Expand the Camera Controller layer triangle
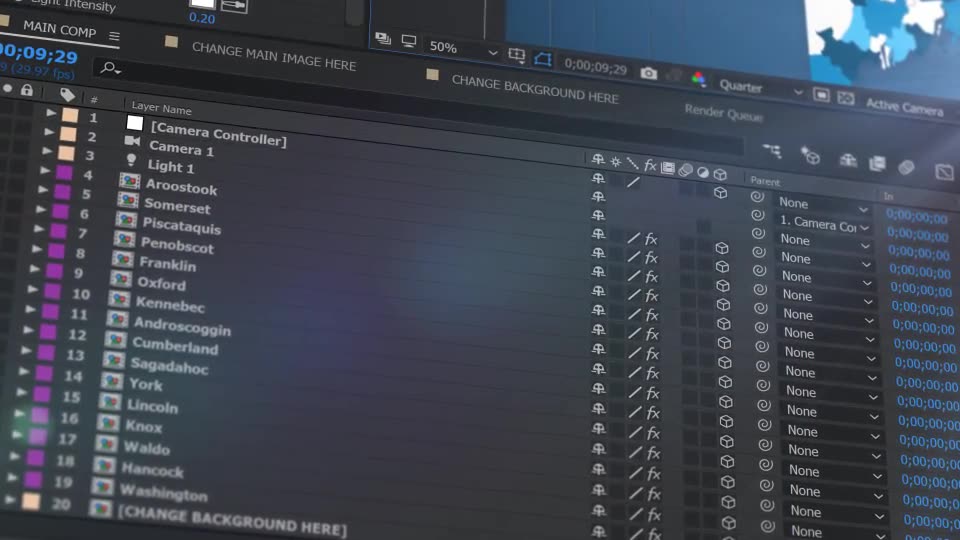This screenshot has width=960, height=540. point(51,113)
